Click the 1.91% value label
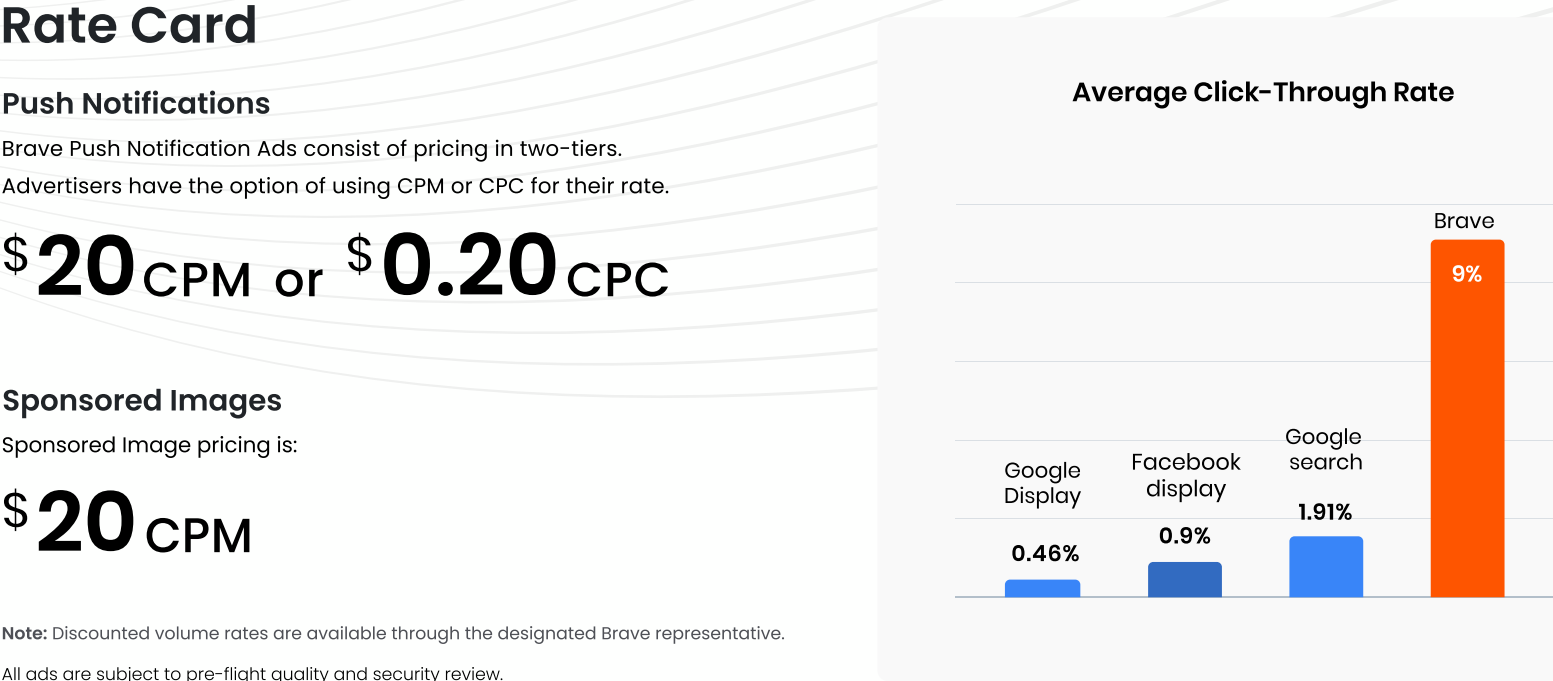 tap(1325, 512)
